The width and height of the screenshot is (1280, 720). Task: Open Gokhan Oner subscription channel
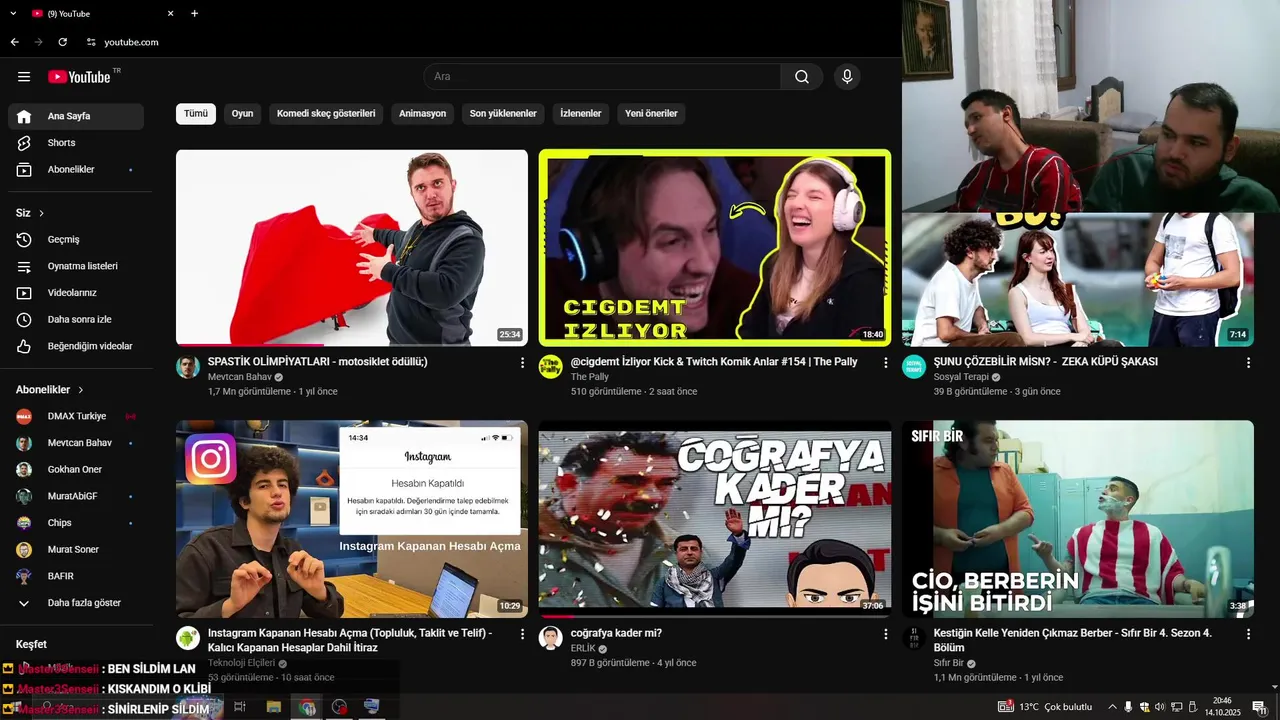point(76,470)
